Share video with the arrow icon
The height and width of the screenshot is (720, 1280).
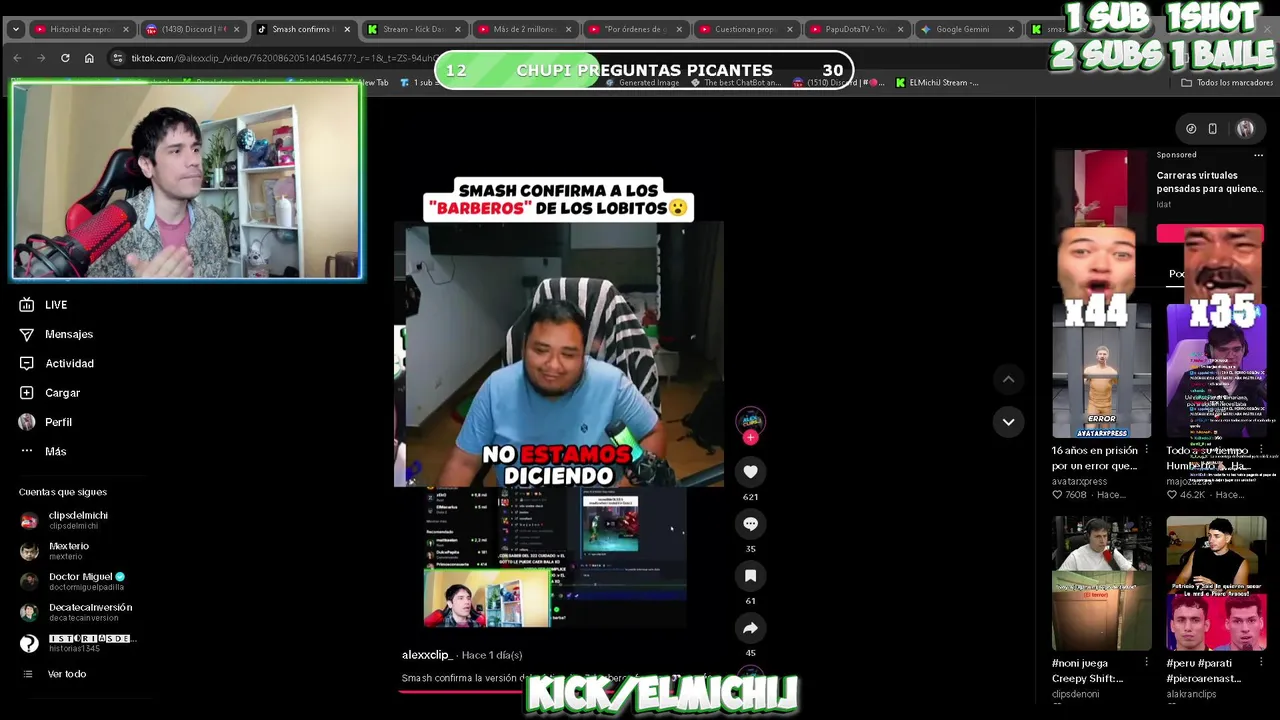click(x=750, y=628)
